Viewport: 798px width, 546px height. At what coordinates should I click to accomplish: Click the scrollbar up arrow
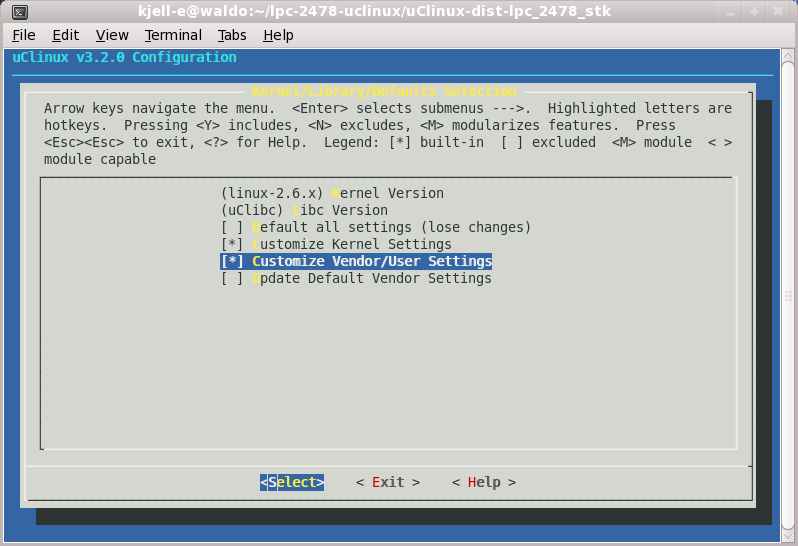(x=788, y=55)
